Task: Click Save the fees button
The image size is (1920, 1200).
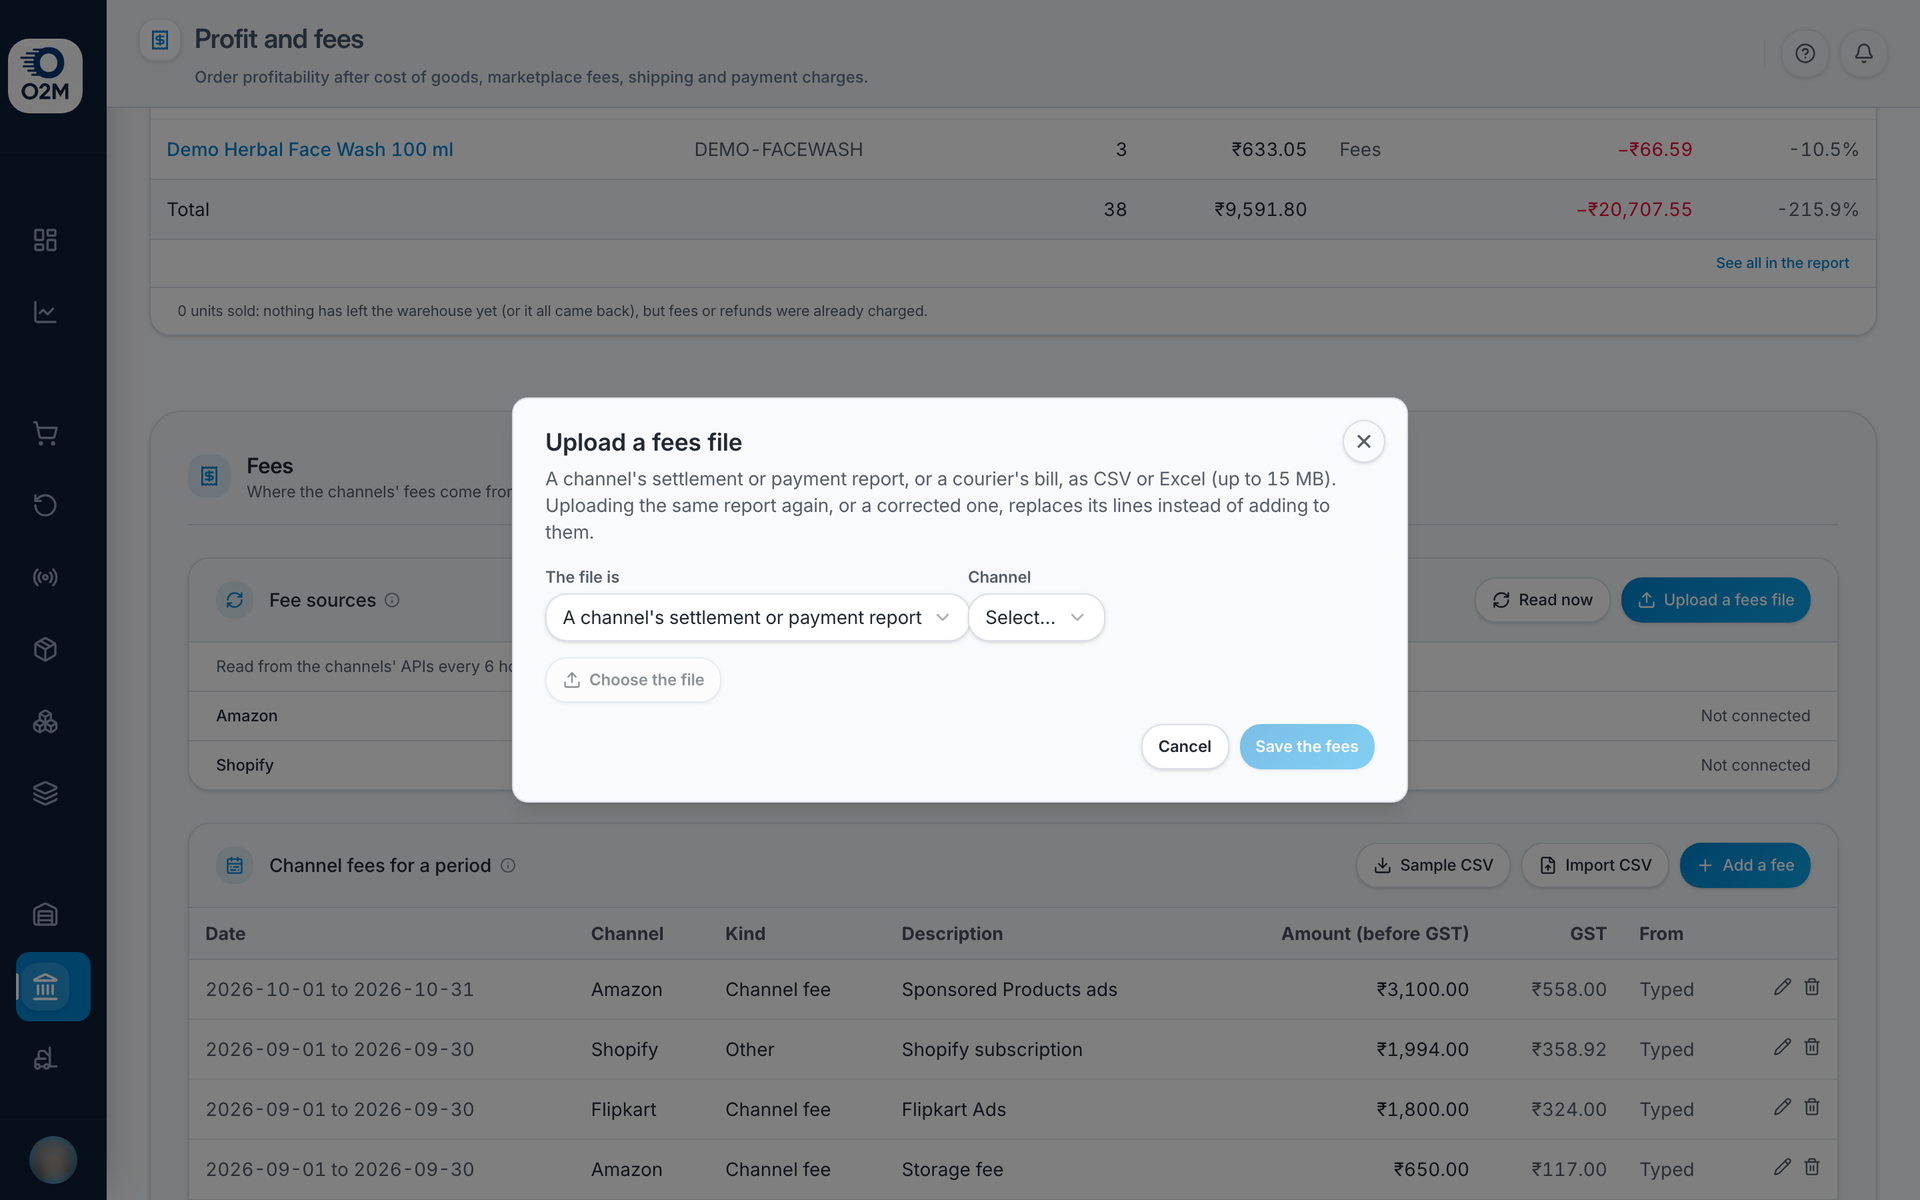Action: pos(1306,746)
